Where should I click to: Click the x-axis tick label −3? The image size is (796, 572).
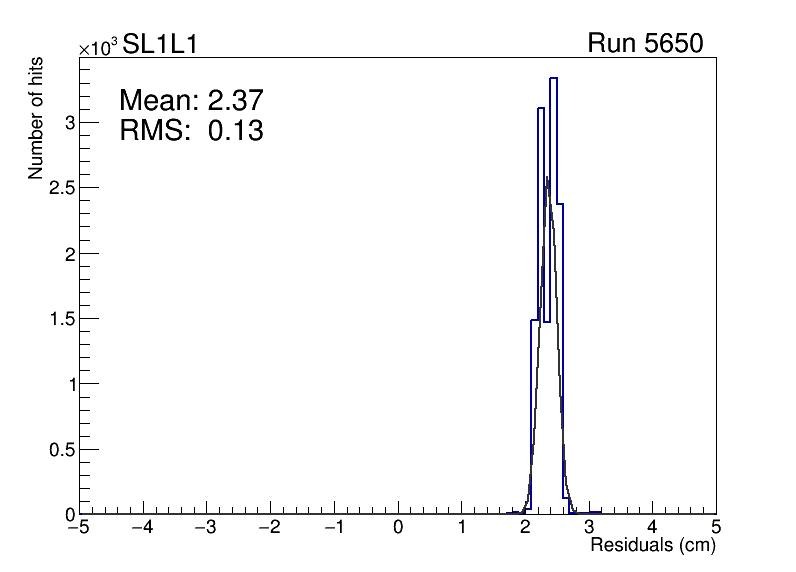click(206, 527)
